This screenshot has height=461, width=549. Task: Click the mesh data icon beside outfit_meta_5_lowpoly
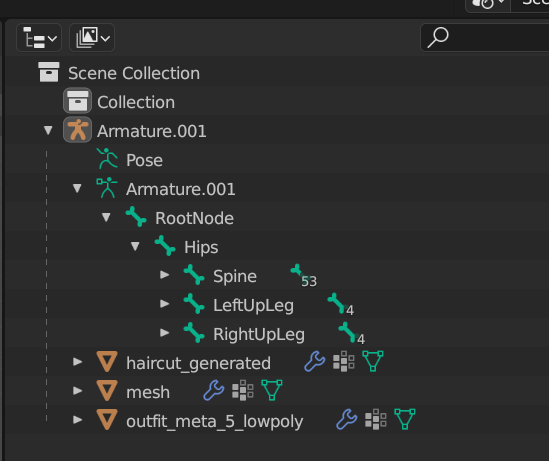click(x=405, y=419)
